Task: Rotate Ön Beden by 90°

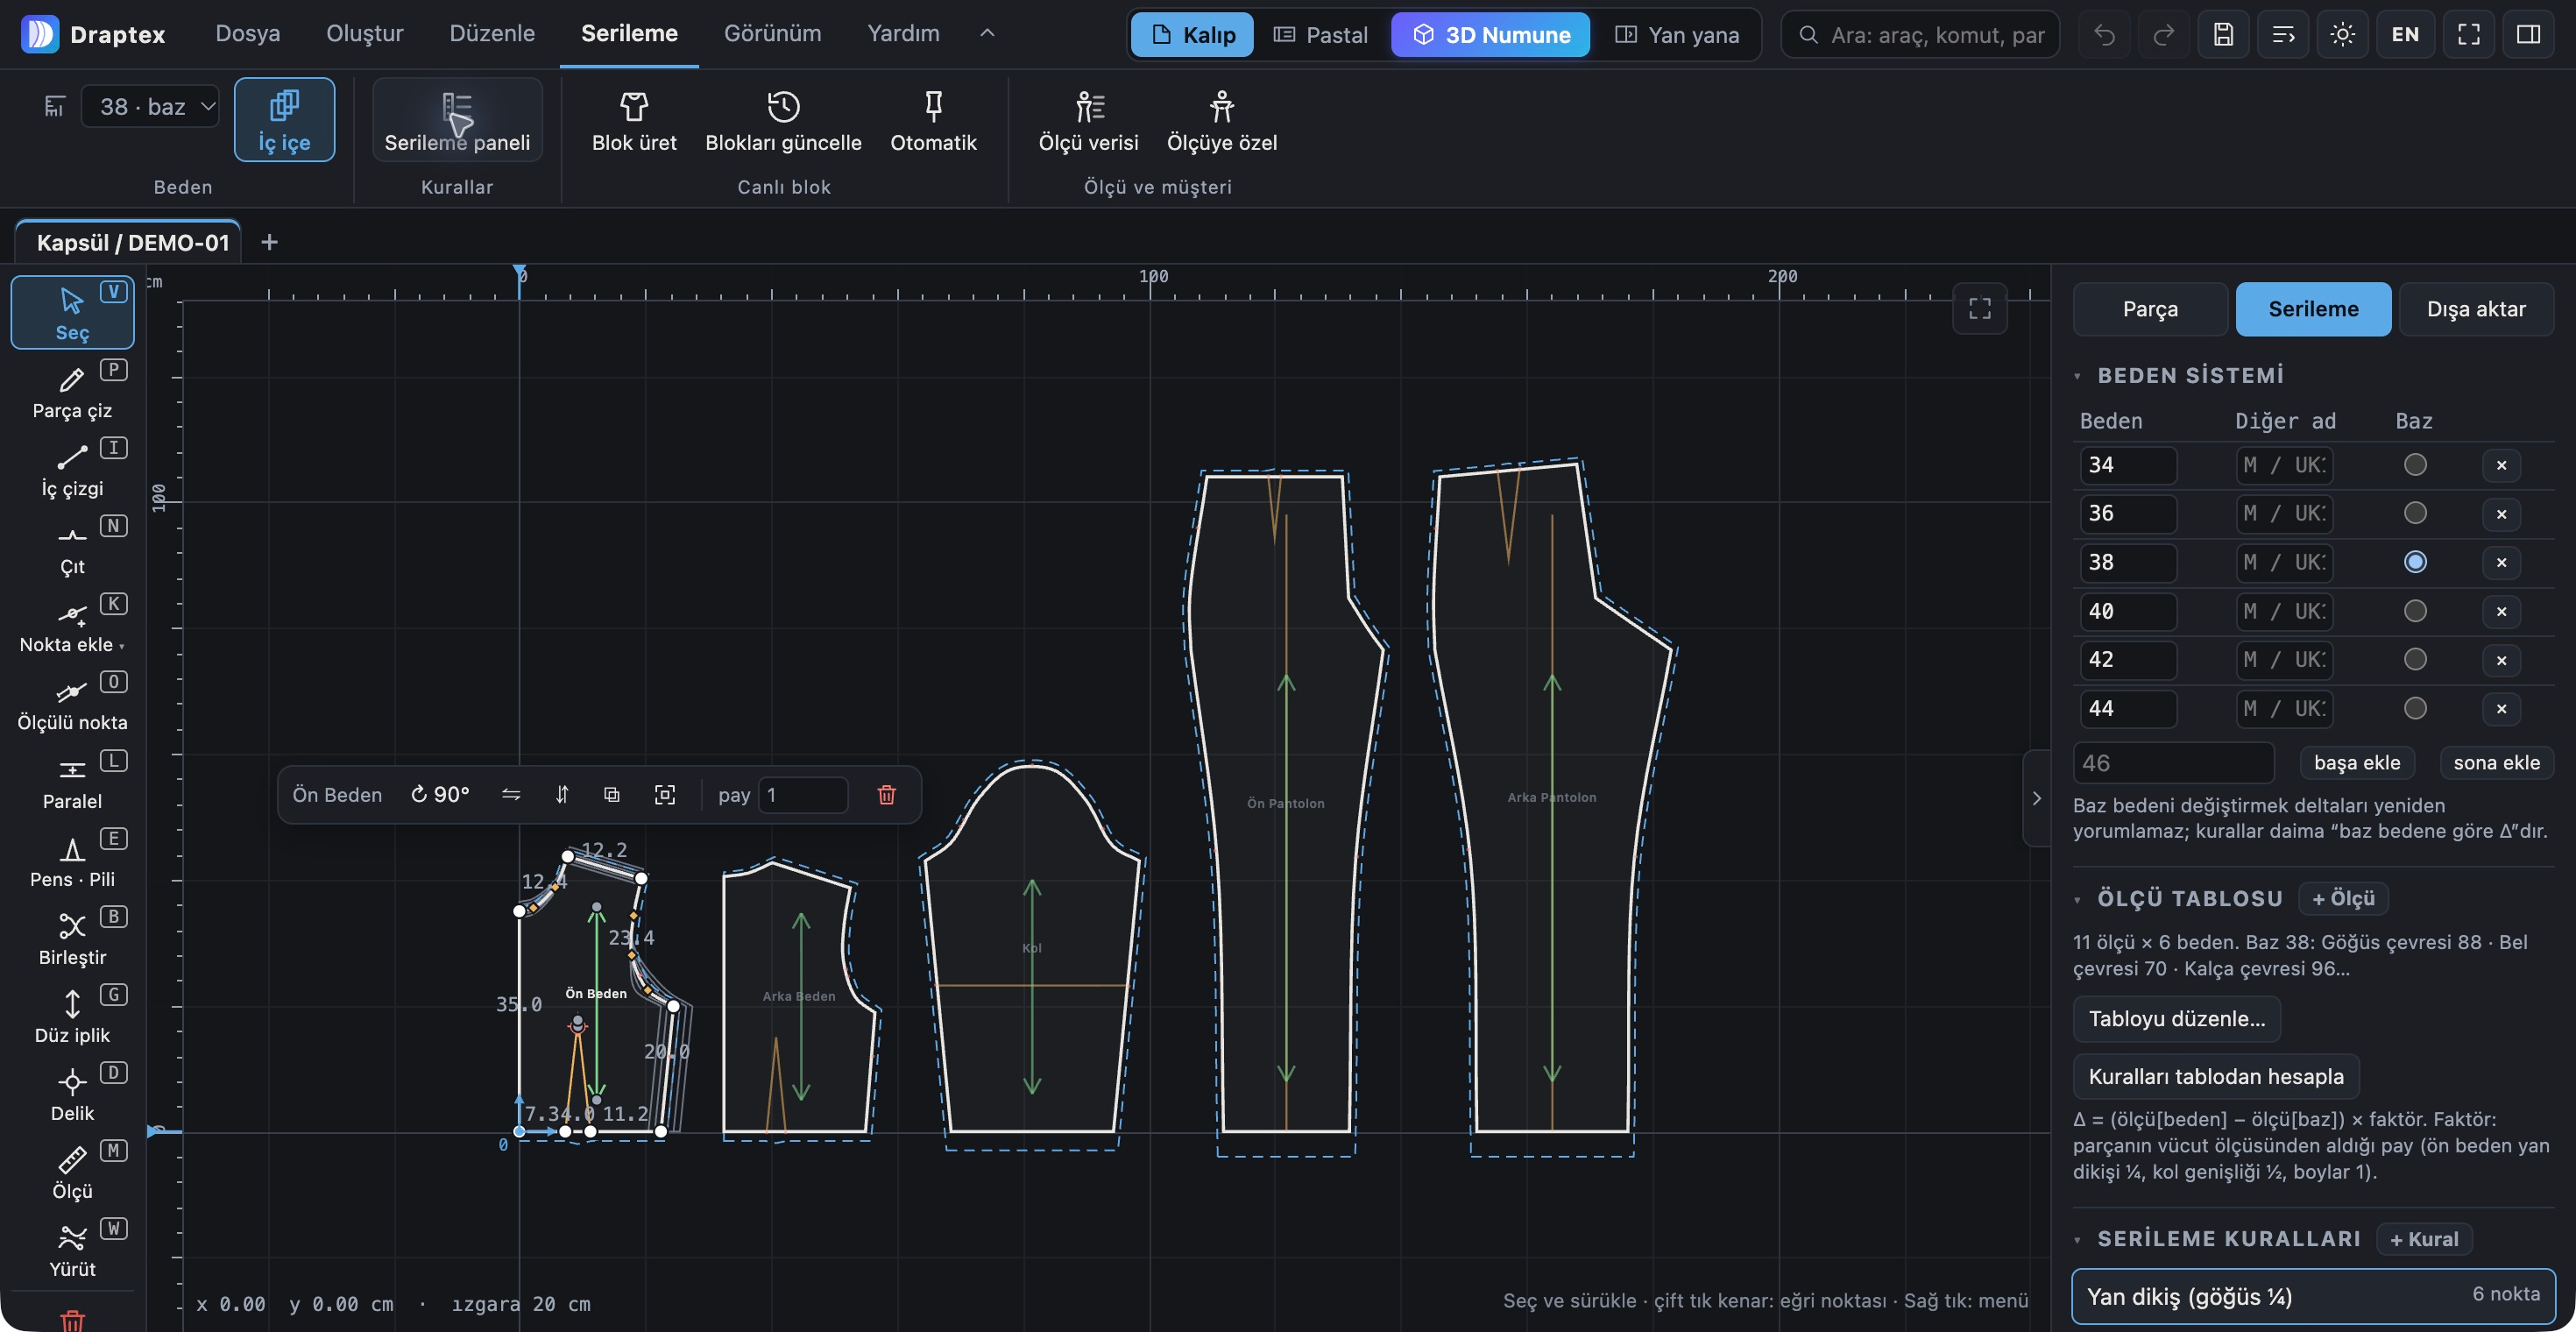Action: tap(440, 795)
